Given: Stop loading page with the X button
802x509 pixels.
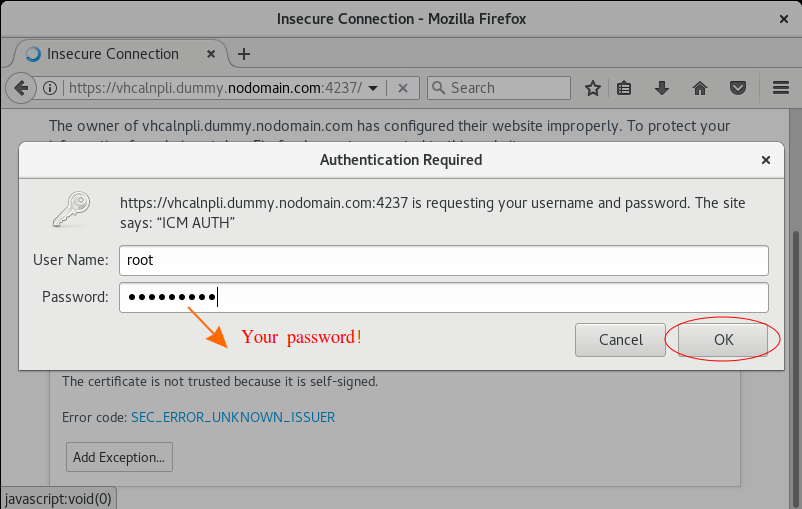Looking at the screenshot, I should click(x=403, y=88).
